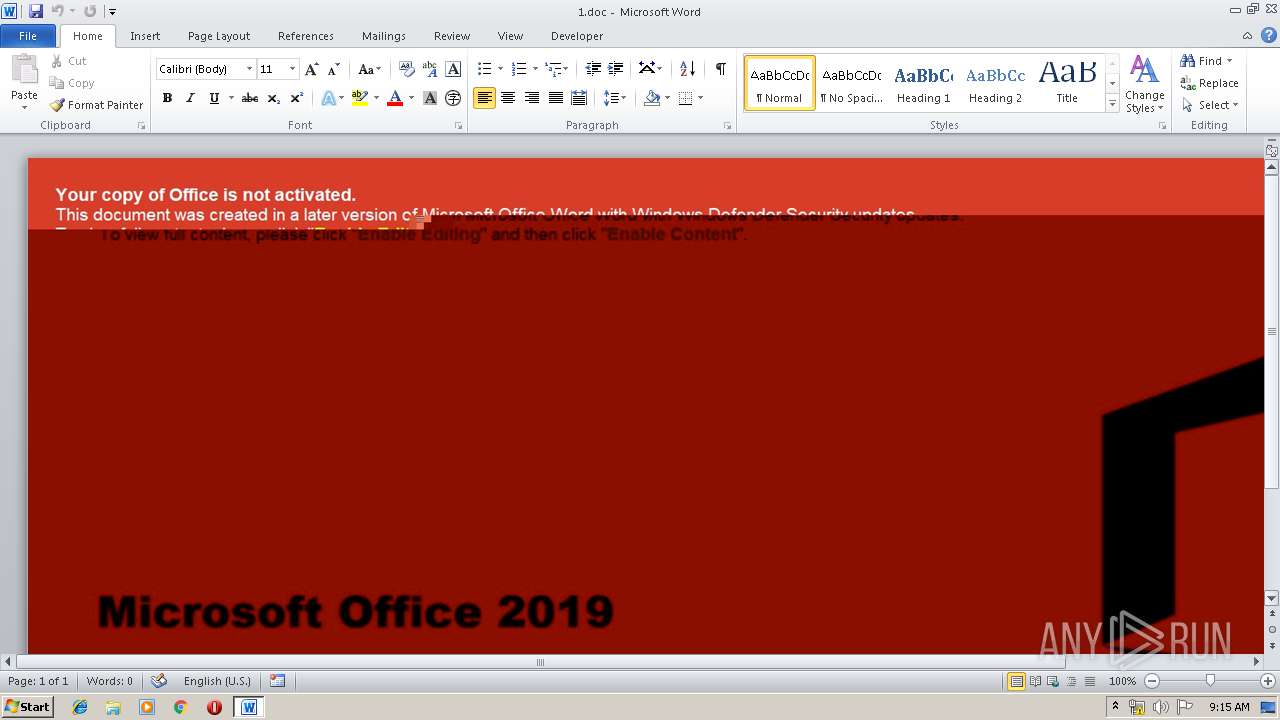Viewport: 1280px width, 720px height.
Task: Click the vertical scrollbar
Action: [1272, 330]
